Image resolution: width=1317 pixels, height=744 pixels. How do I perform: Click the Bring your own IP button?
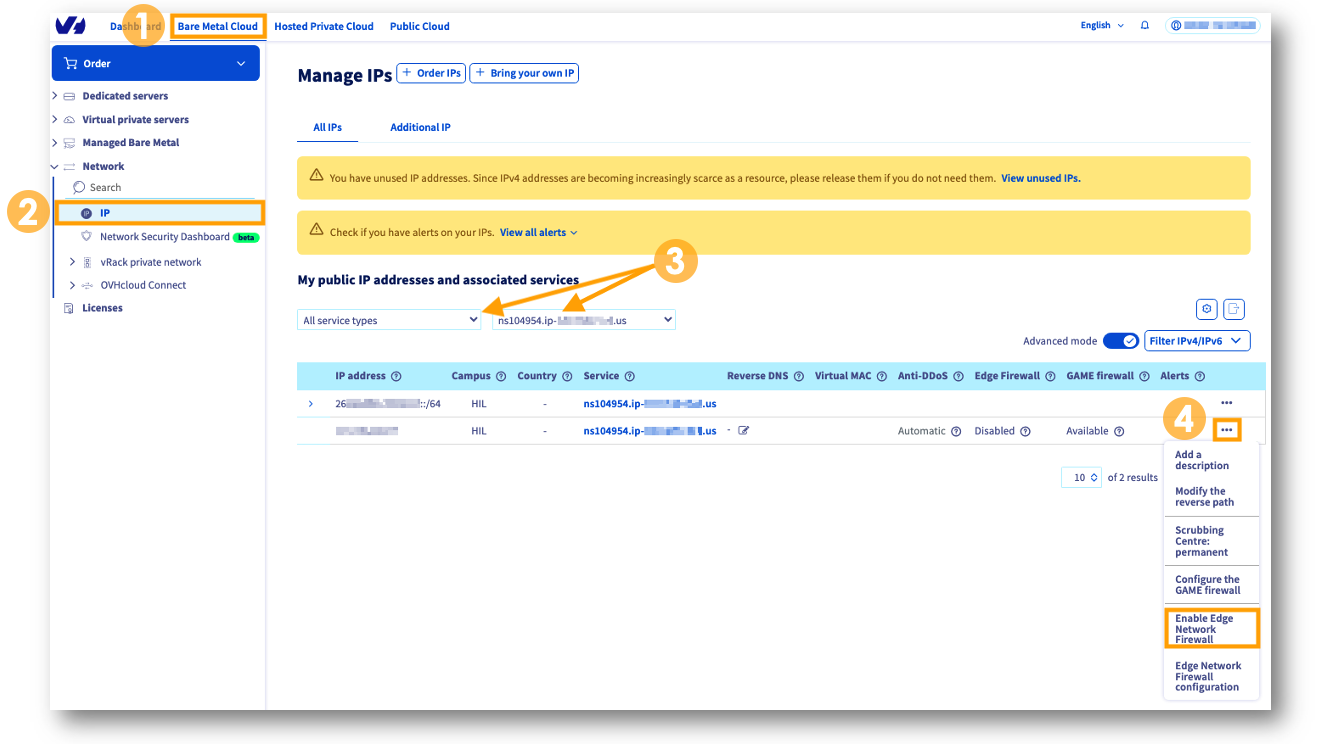(x=524, y=72)
